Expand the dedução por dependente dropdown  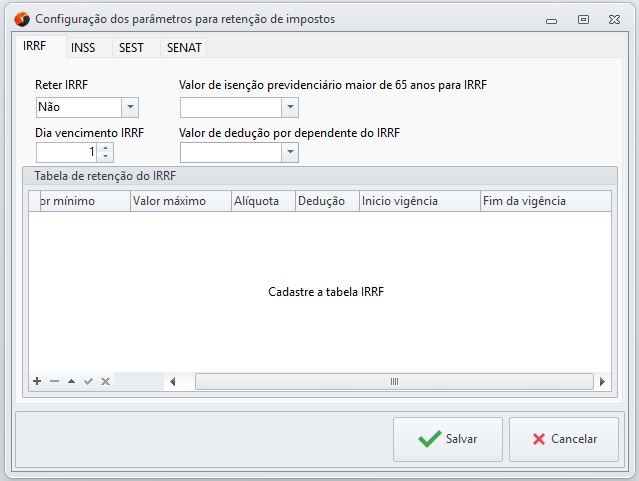point(289,152)
